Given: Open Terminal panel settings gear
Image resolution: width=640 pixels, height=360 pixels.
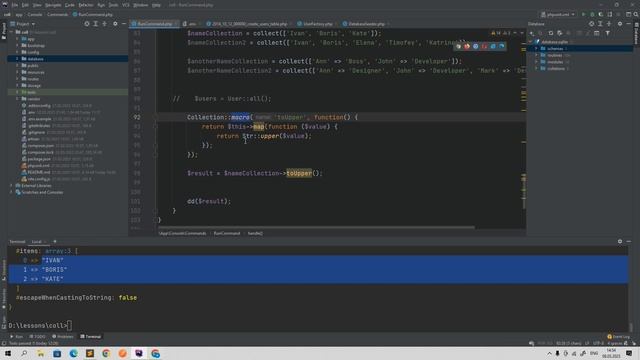Looking at the screenshot, I should click(x=620, y=242).
